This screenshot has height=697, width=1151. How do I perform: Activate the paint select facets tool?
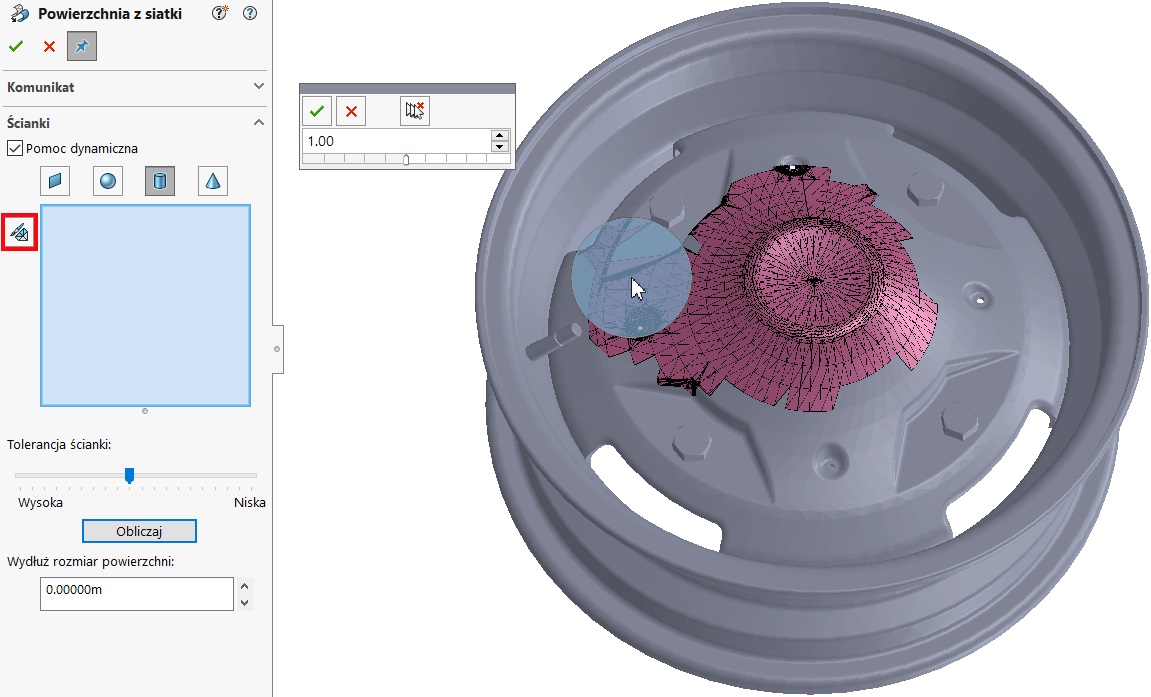19,233
